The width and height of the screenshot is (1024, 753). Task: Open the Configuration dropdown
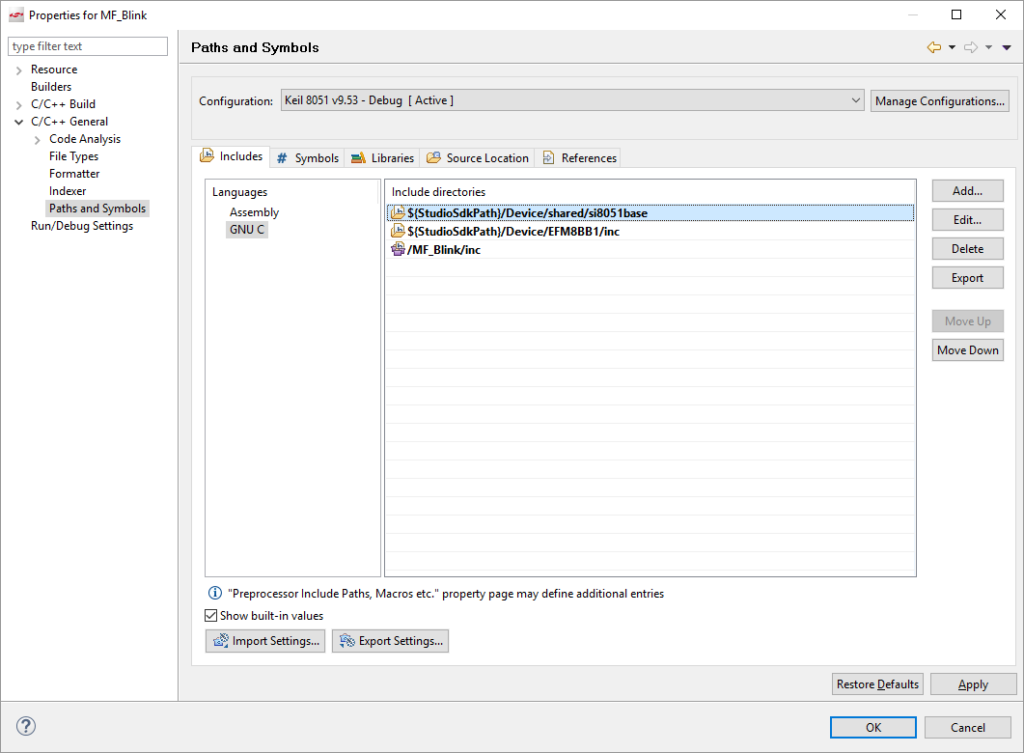855,101
